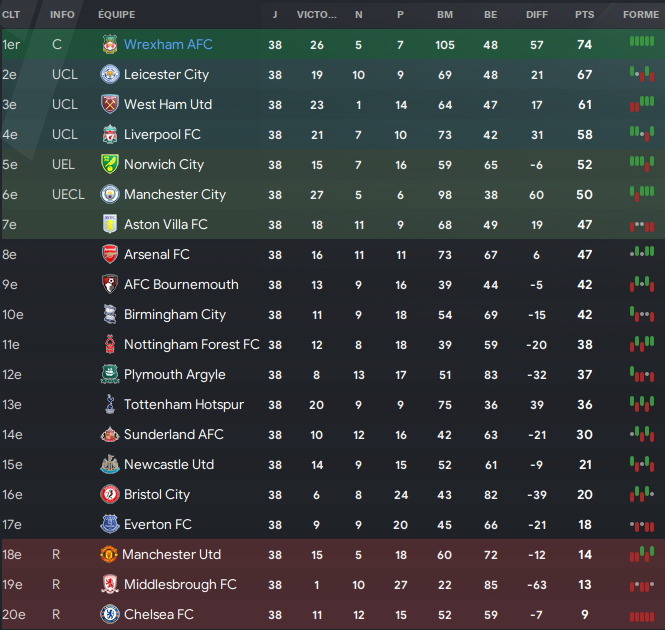Click the Norwich City crest icon

(110, 165)
